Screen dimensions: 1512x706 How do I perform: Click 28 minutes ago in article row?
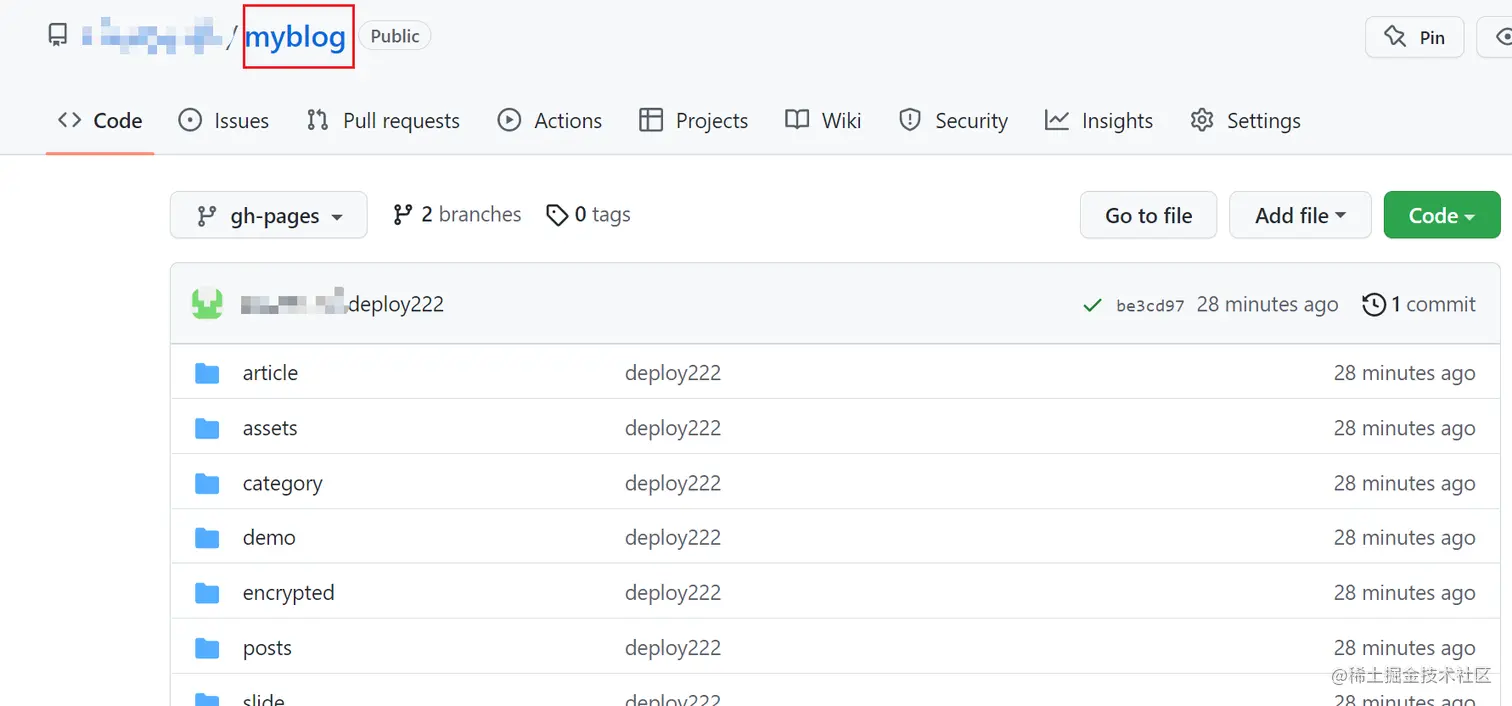[1404, 373]
